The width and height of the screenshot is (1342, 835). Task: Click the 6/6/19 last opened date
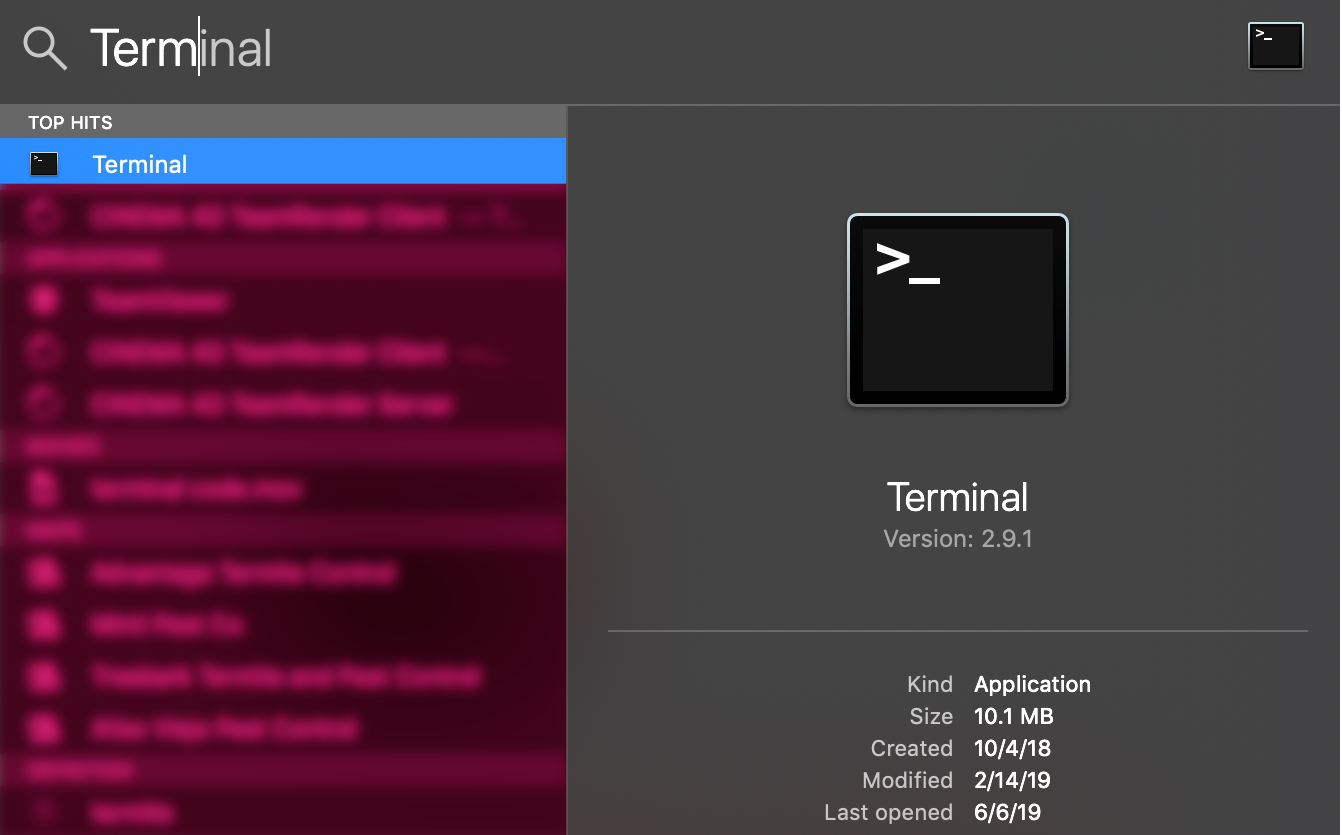tap(1008, 812)
